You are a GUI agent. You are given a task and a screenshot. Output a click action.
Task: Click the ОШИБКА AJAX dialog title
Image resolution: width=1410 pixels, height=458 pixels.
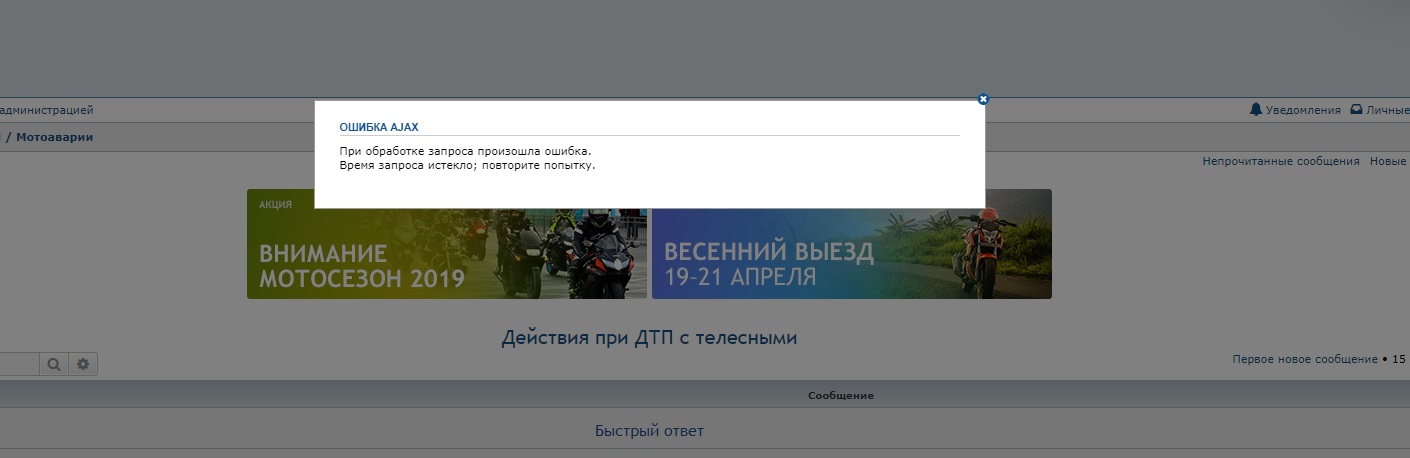click(x=378, y=127)
